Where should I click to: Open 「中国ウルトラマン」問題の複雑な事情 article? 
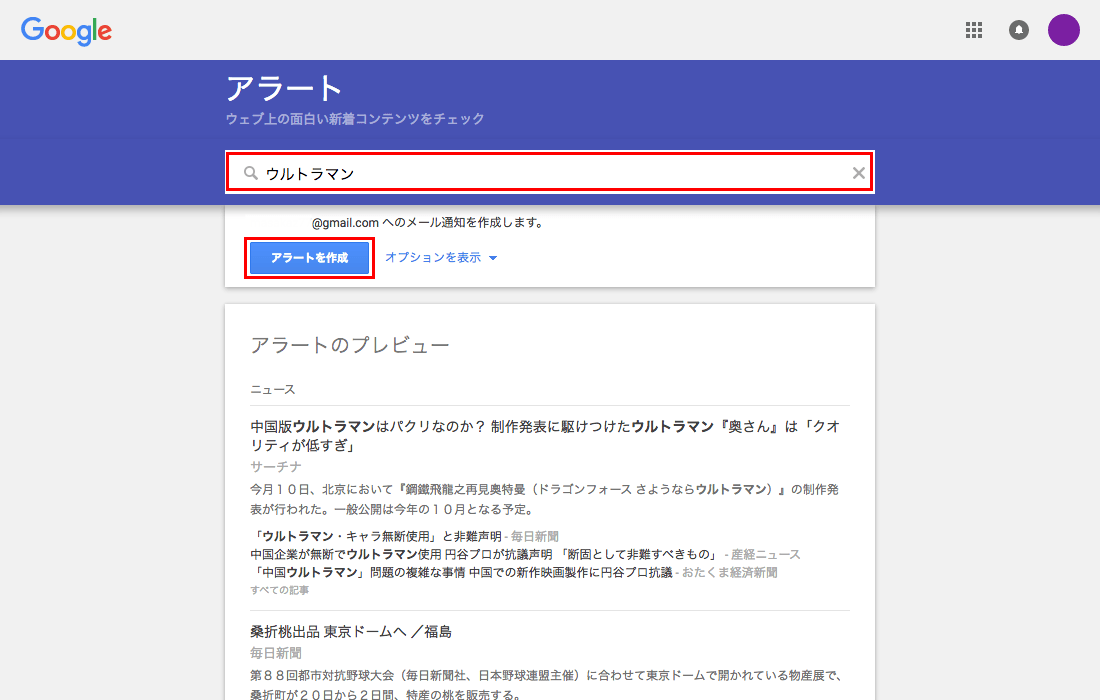pyautogui.click(x=462, y=572)
